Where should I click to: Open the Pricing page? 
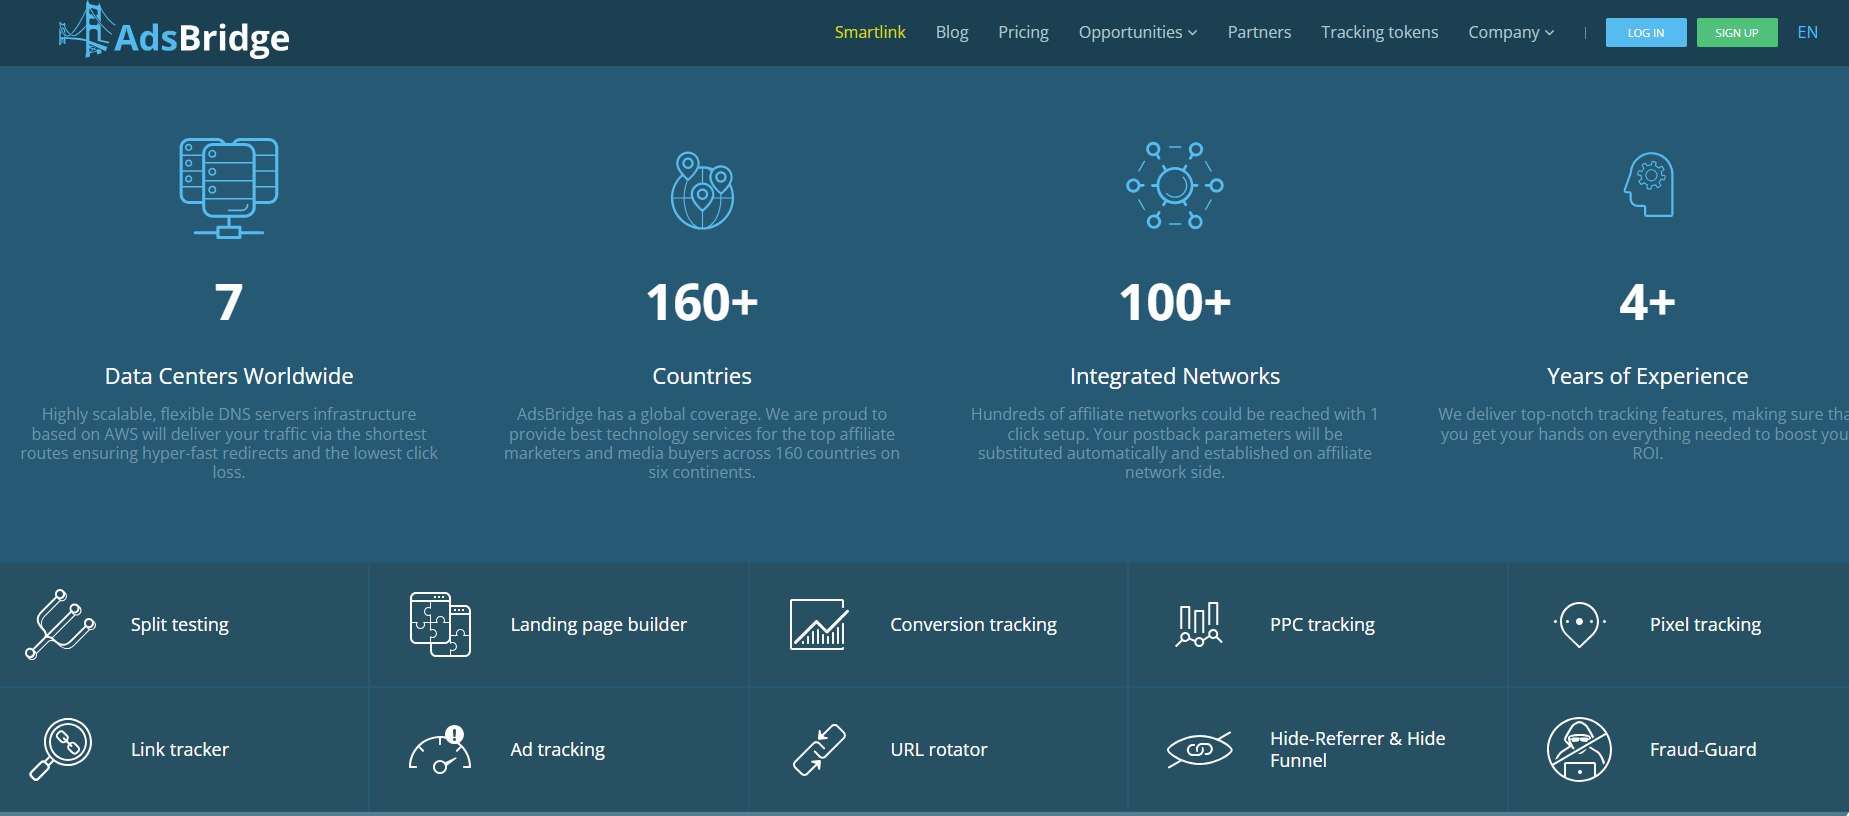tap(1023, 32)
